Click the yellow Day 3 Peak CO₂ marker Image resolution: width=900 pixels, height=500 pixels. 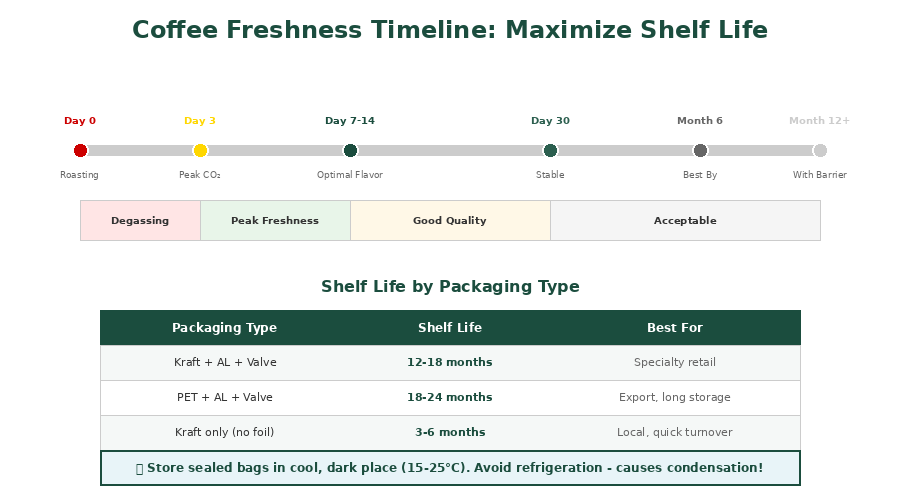pyautogui.click(x=200, y=150)
